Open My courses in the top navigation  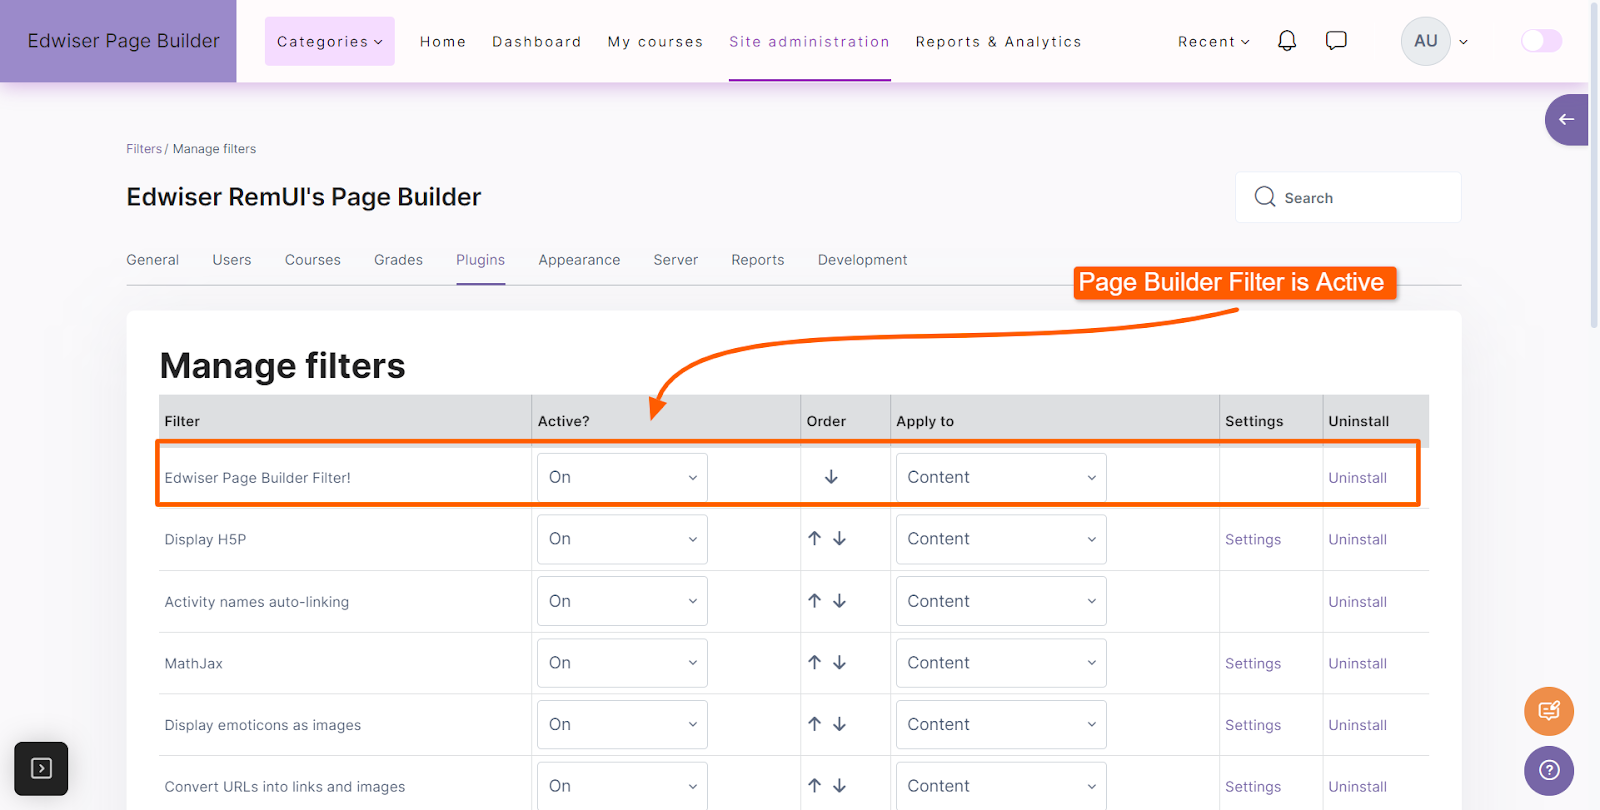click(655, 42)
